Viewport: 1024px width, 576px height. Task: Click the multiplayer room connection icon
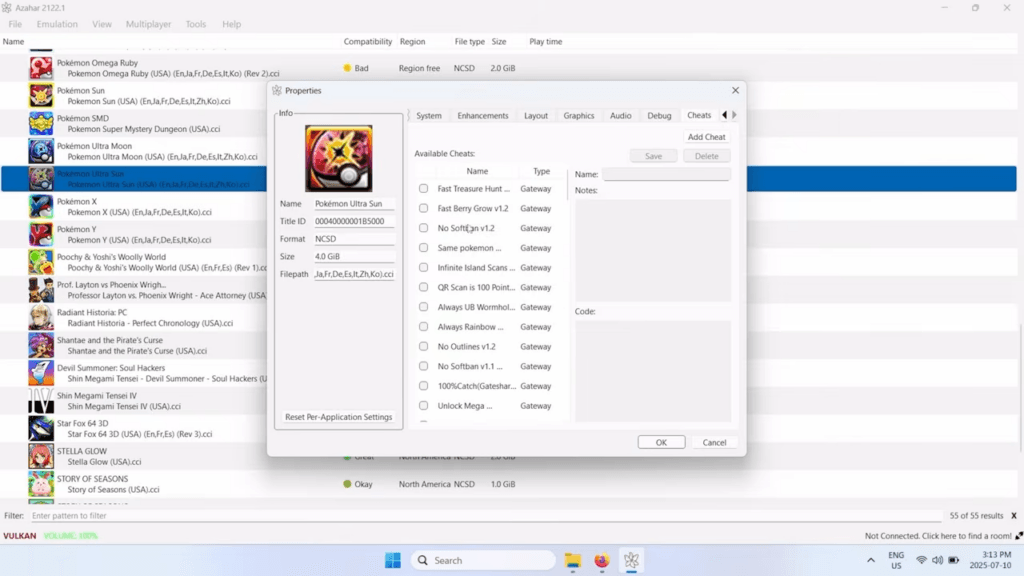1019,536
